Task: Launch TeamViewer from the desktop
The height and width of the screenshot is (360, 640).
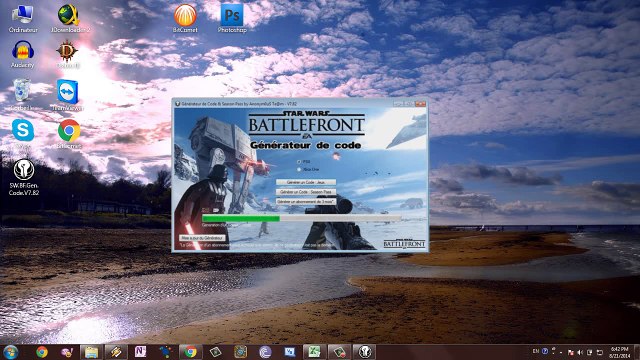Action: pos(68,95)
